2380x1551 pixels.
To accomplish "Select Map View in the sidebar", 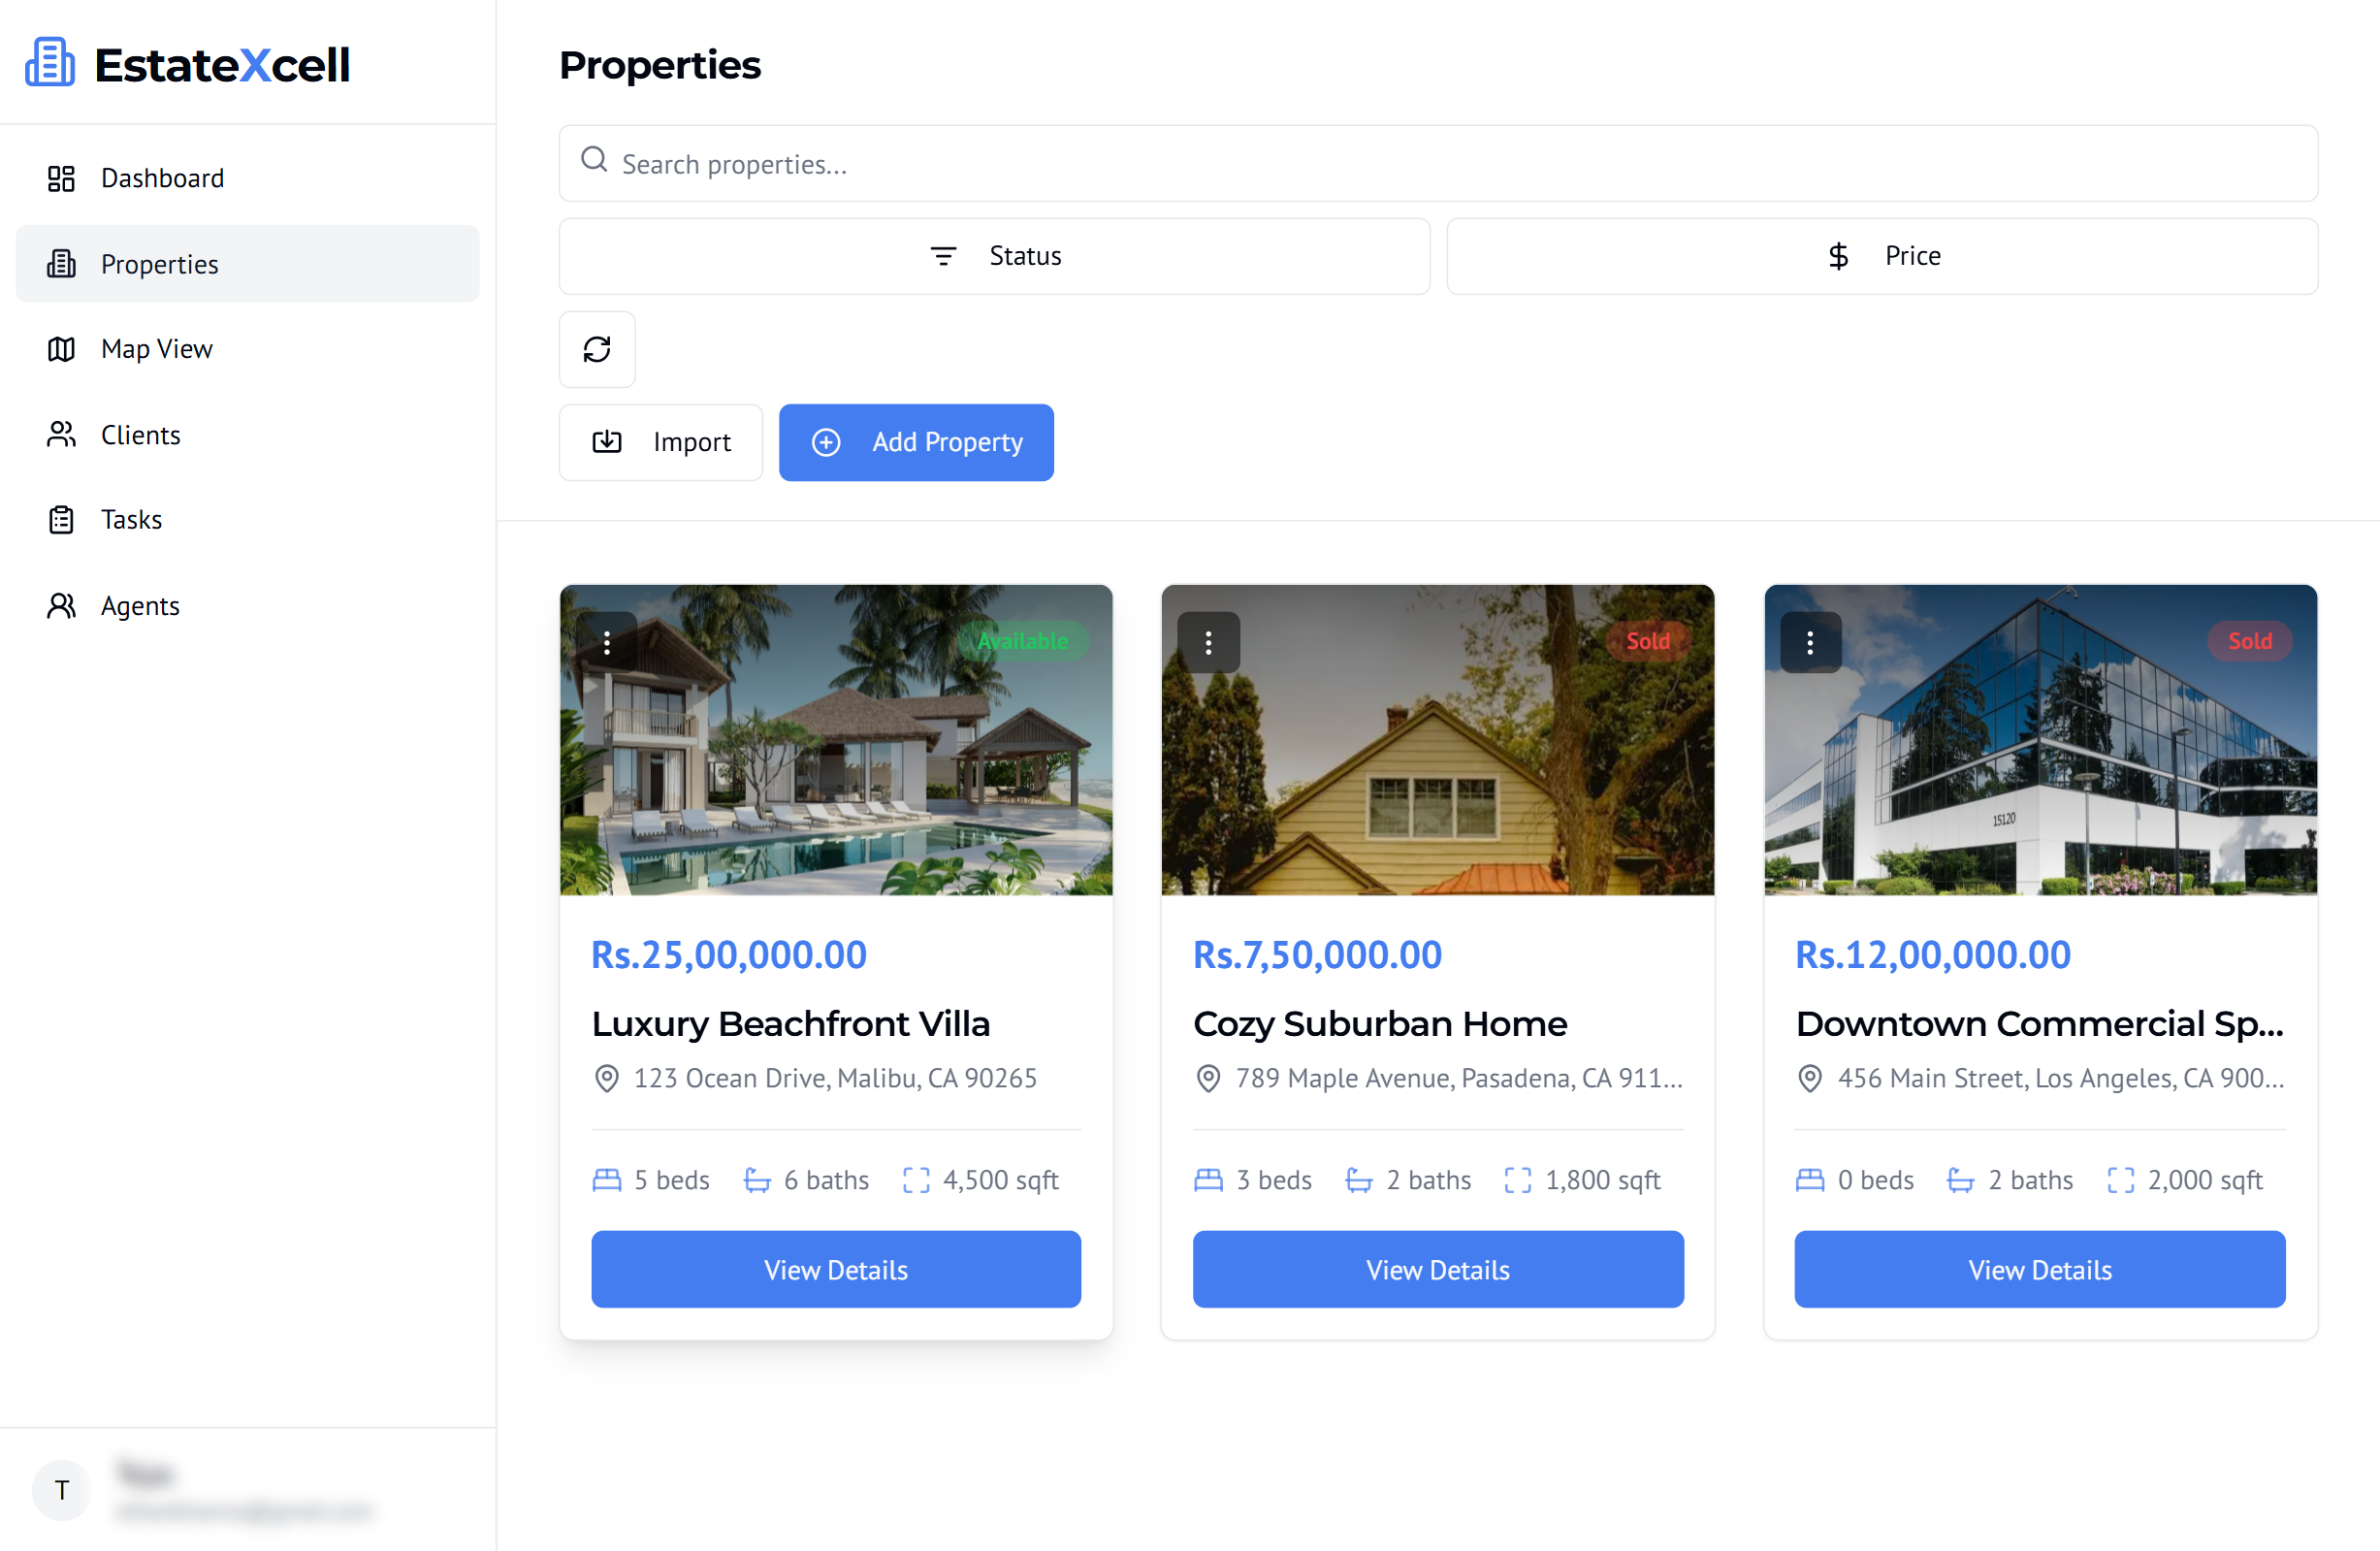I will [156, 348].
